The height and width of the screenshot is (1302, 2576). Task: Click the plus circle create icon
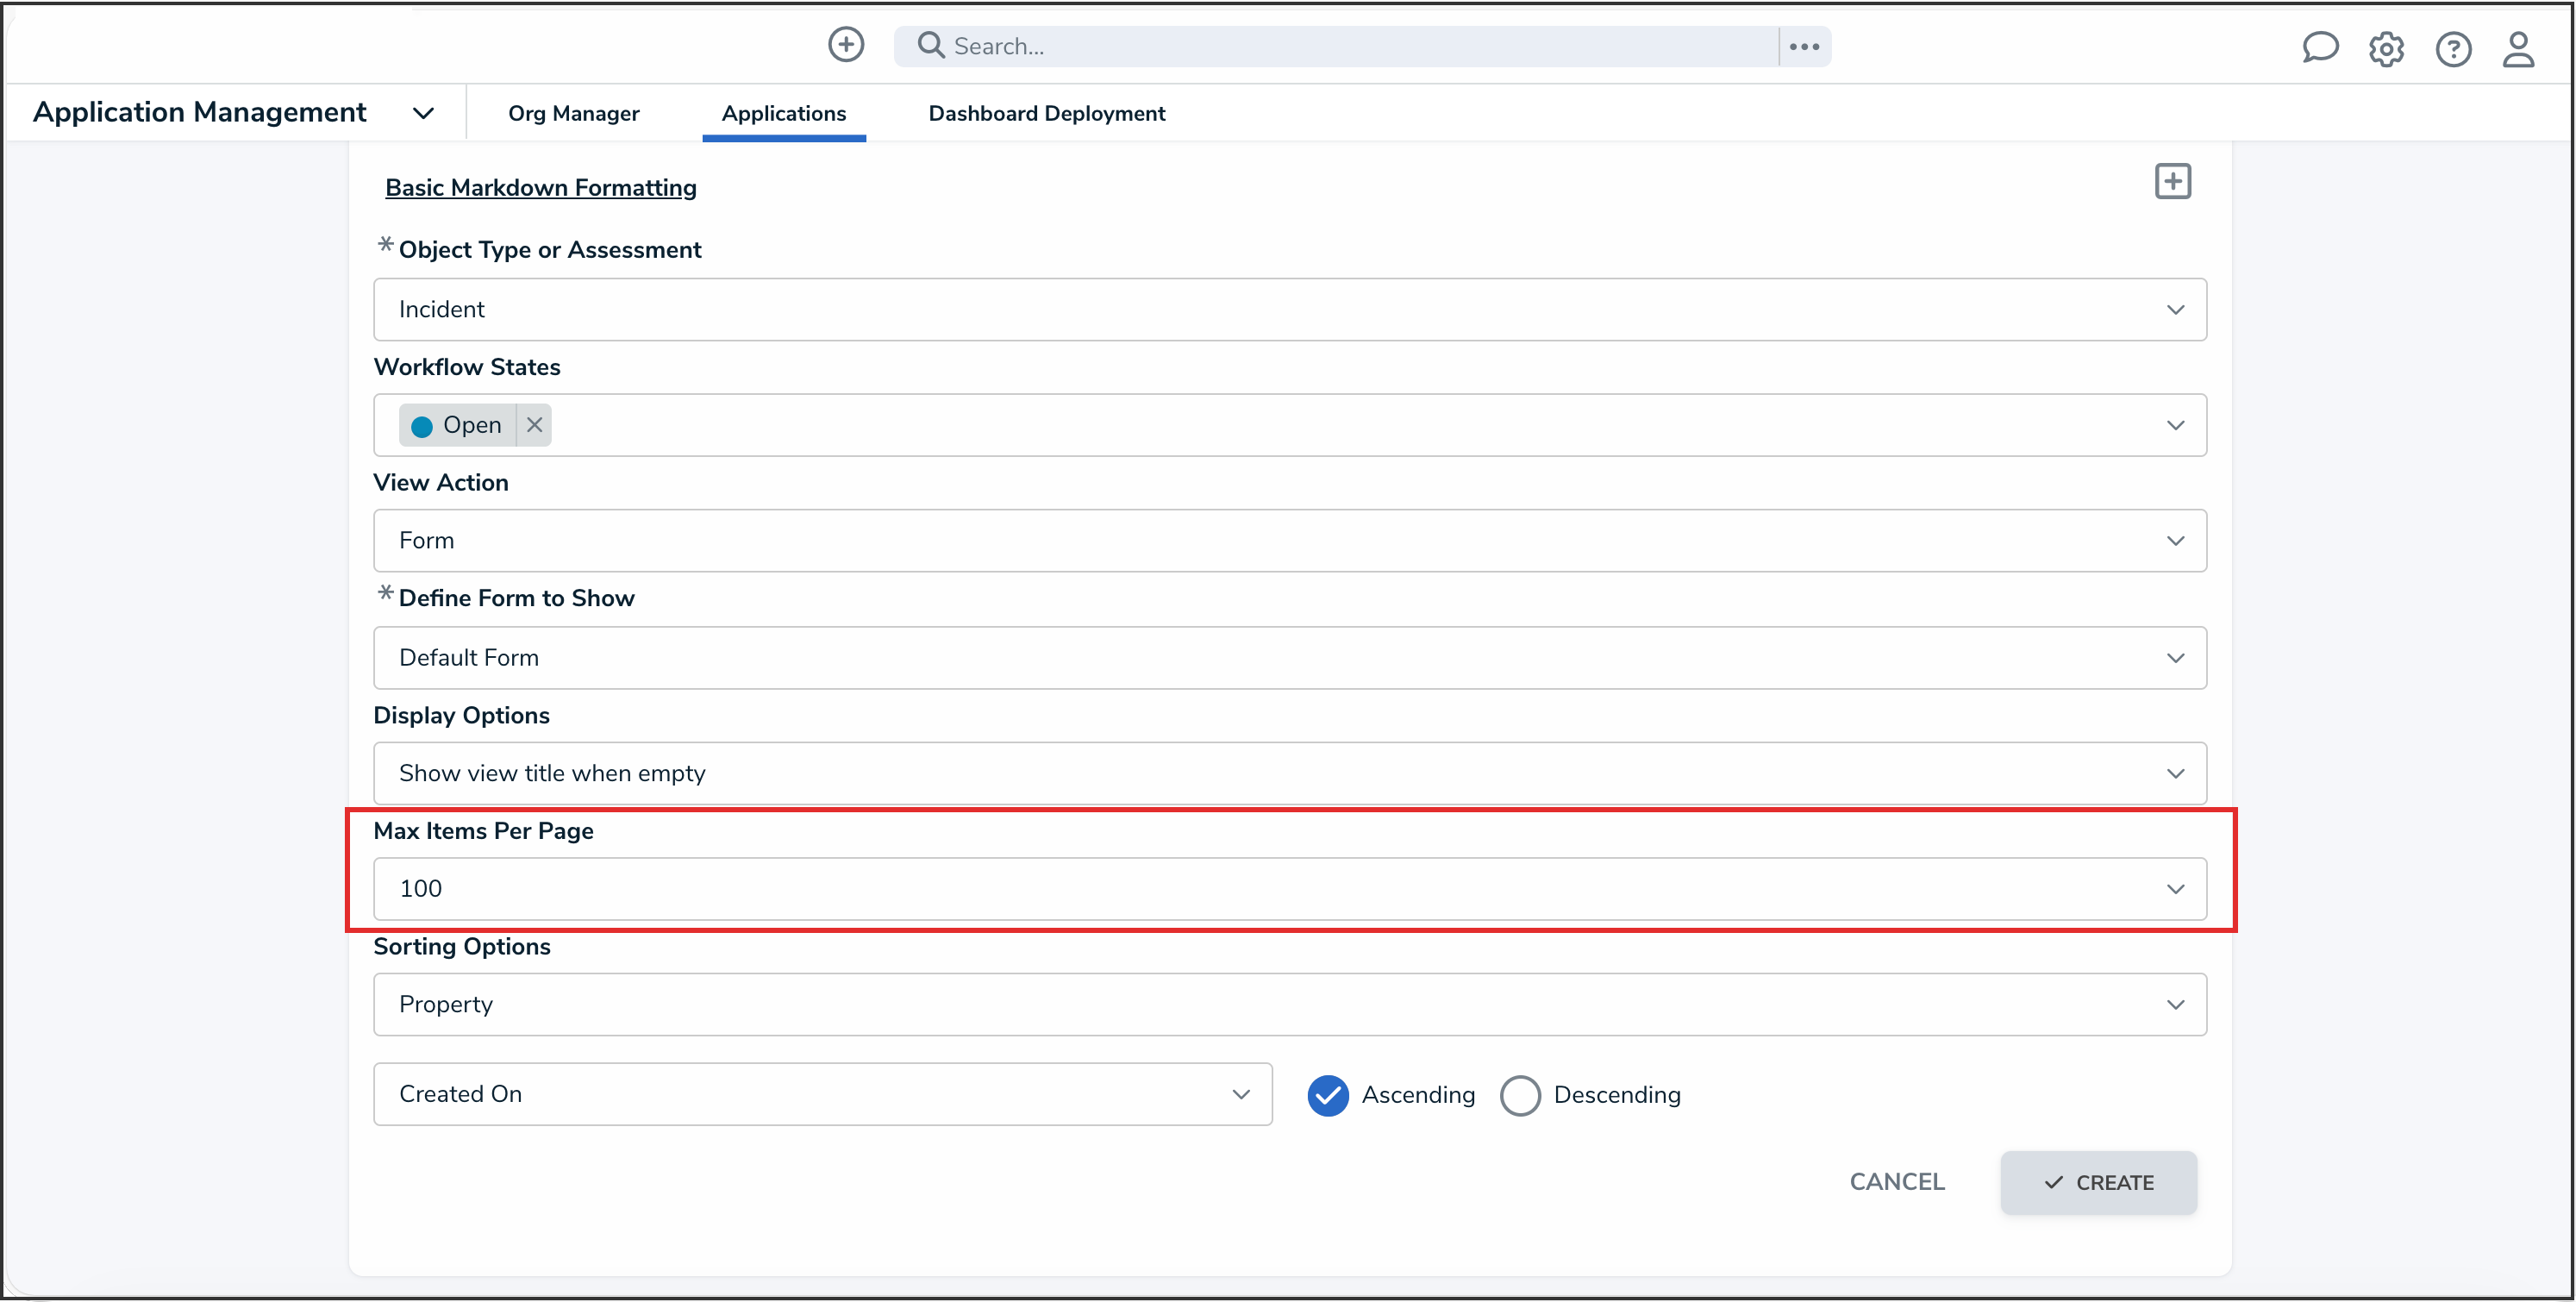[846, 45]
